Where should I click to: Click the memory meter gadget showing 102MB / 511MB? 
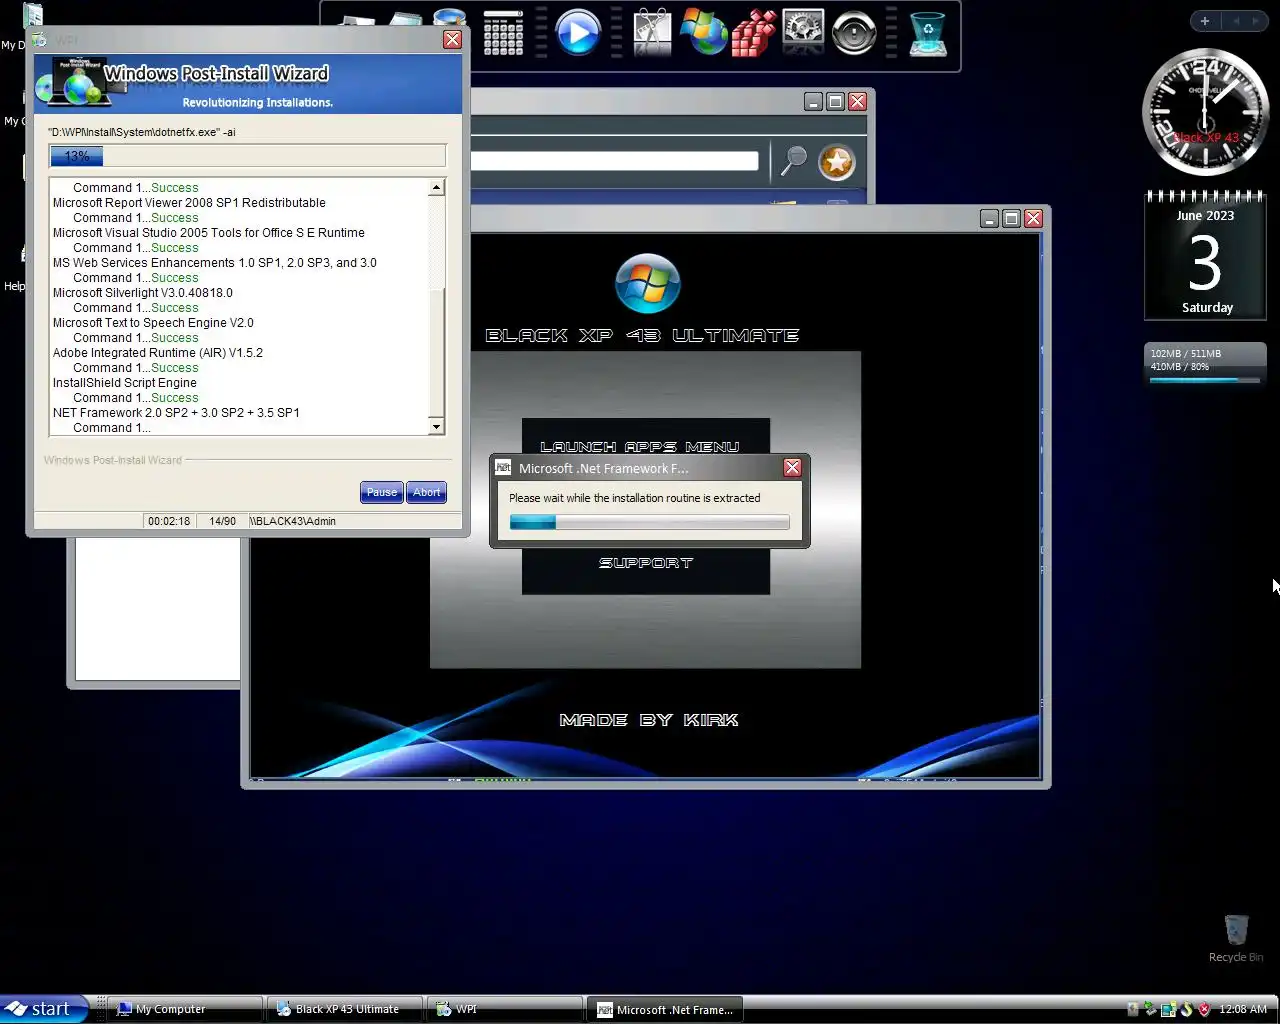coord(1205,365)
